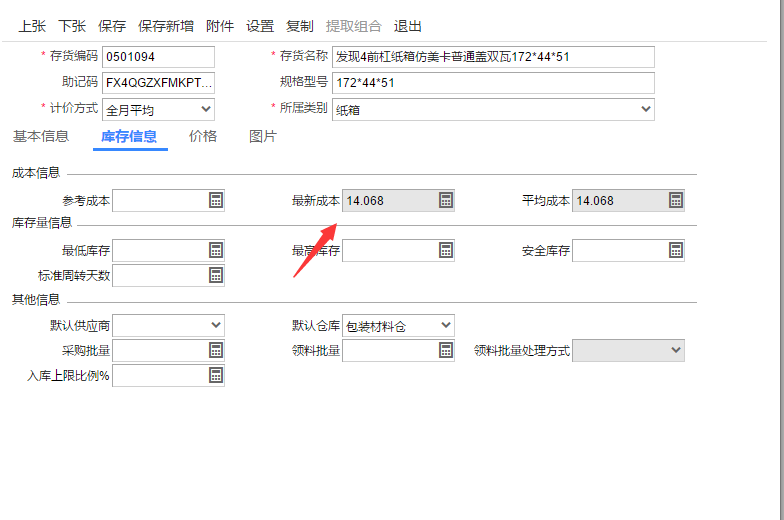Expand the 所属类别 dropdown

point(646,109)
